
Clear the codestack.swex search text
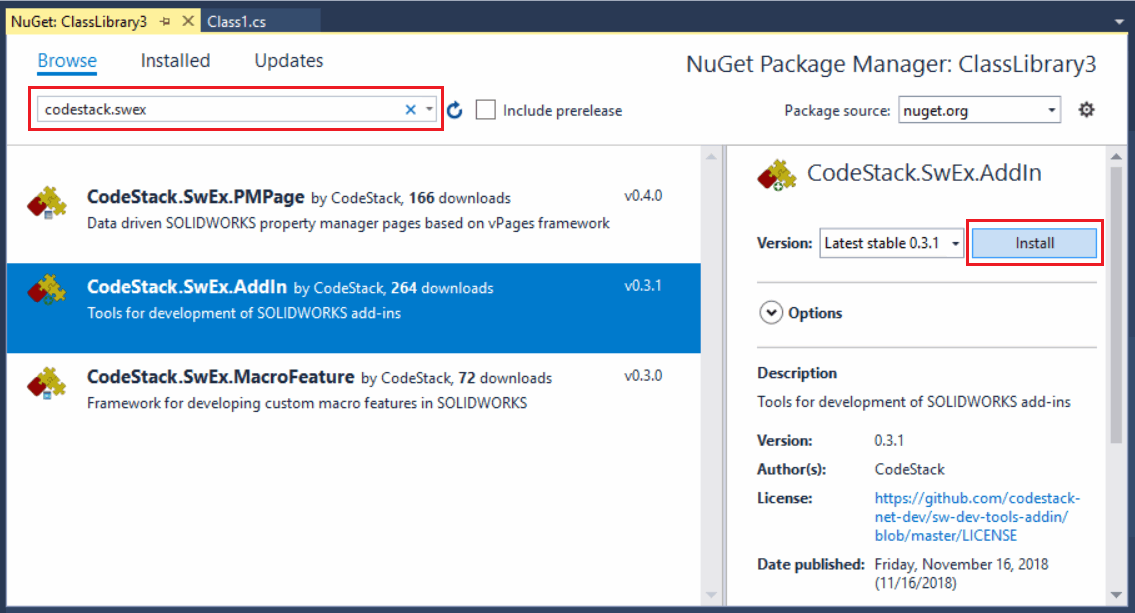point(410,109)
